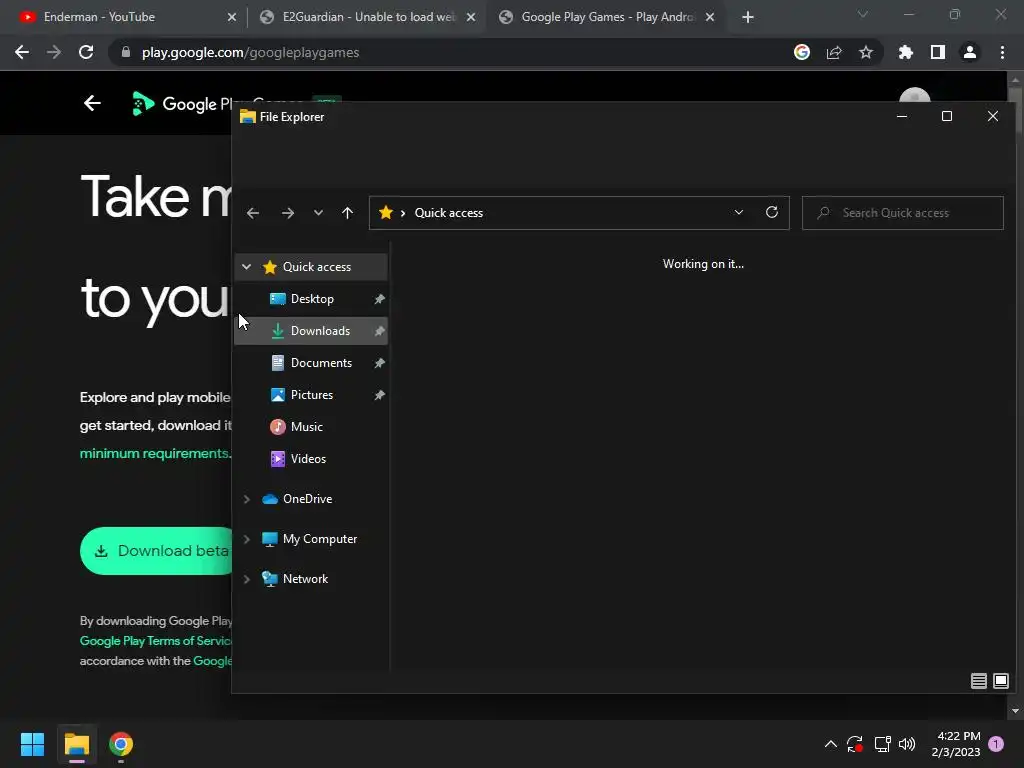This screenshot has width=1024, height=768.
Task: Open Chrome profile menu
Action: tap(970, 52)
